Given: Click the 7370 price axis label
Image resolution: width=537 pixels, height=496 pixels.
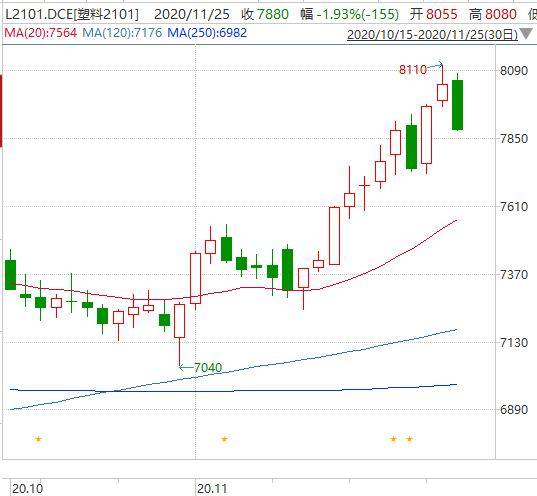Looking at the screenshot, I should (x=514, y=275).
